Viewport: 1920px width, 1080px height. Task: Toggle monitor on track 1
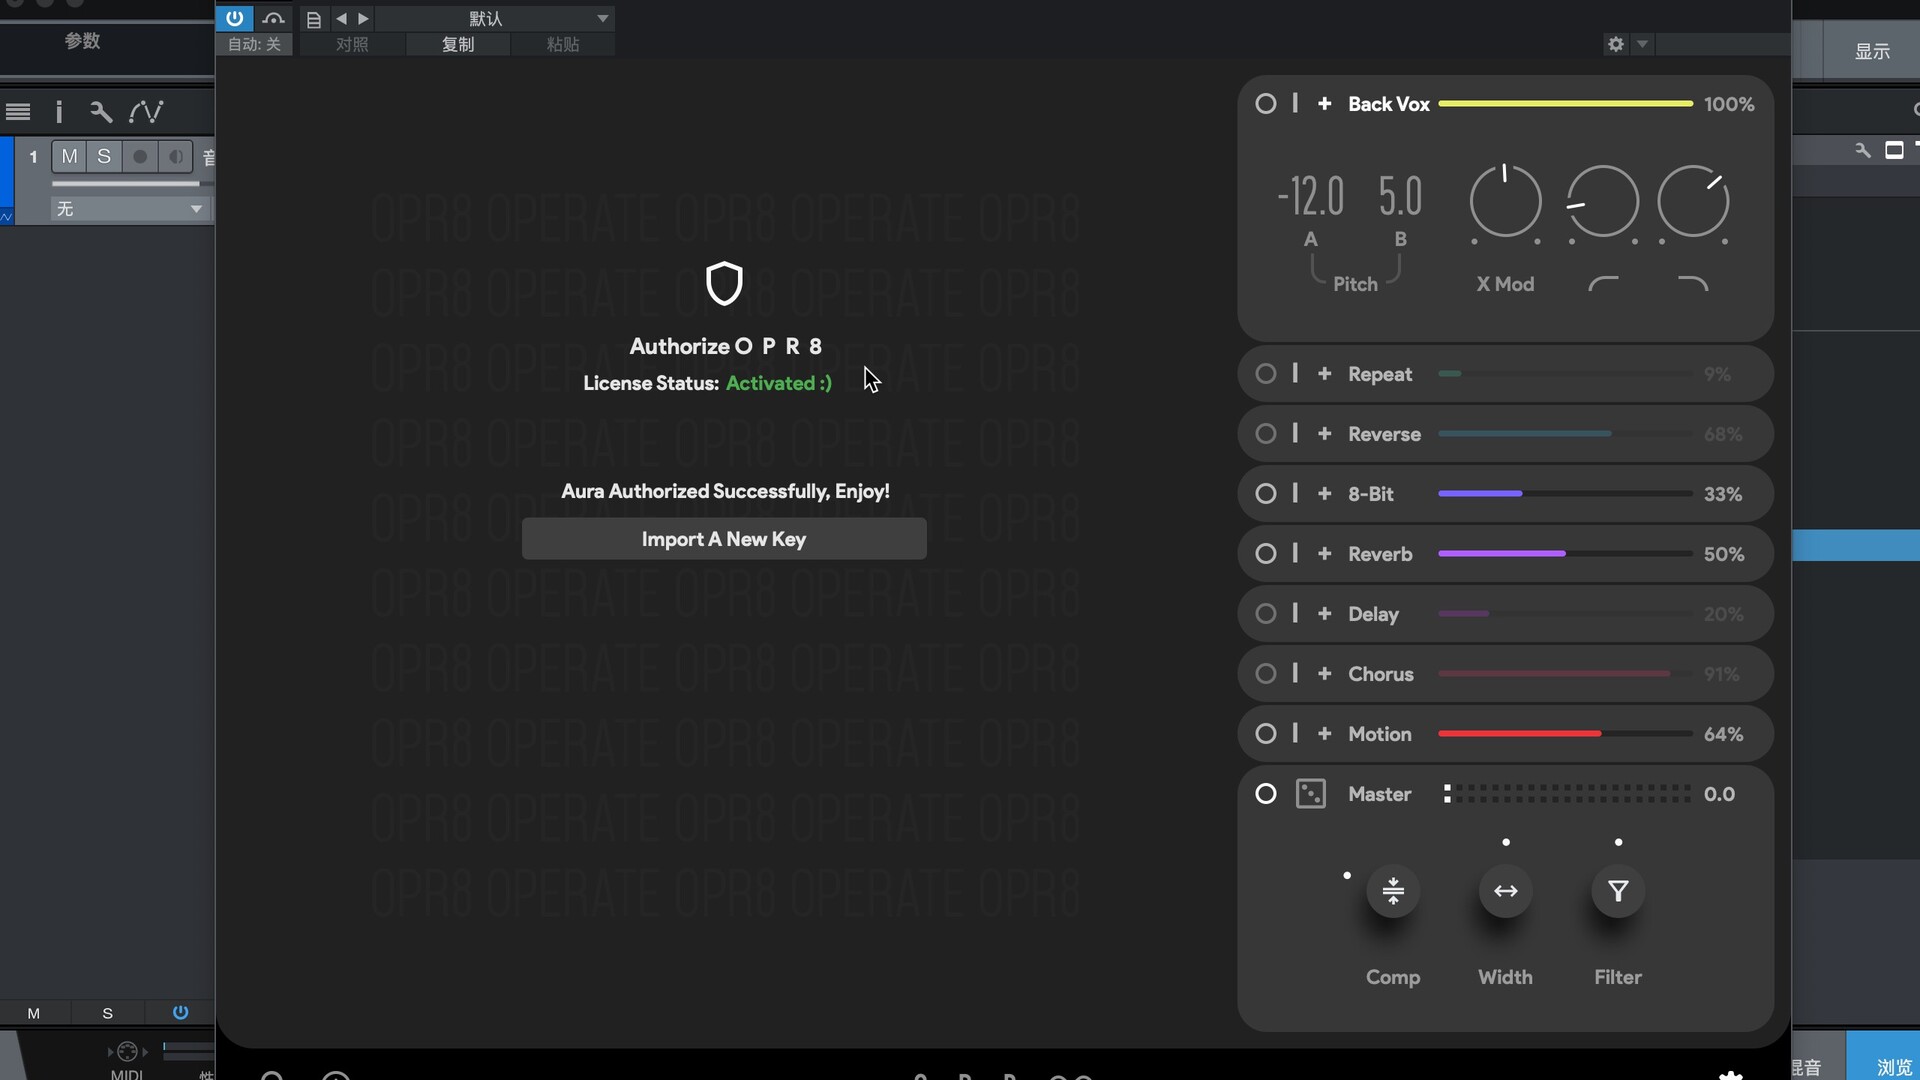tap(175, 157)
